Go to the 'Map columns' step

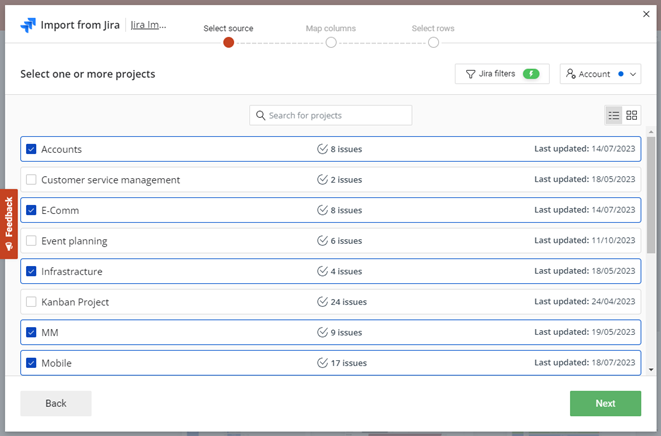coord(331,42)
